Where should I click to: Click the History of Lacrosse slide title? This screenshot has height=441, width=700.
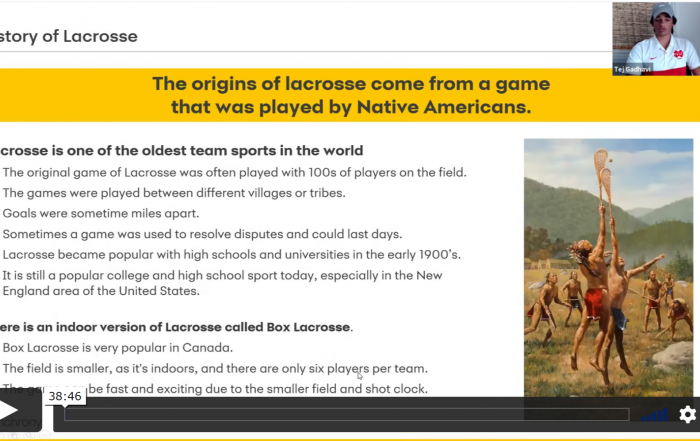tap(68, 37)
